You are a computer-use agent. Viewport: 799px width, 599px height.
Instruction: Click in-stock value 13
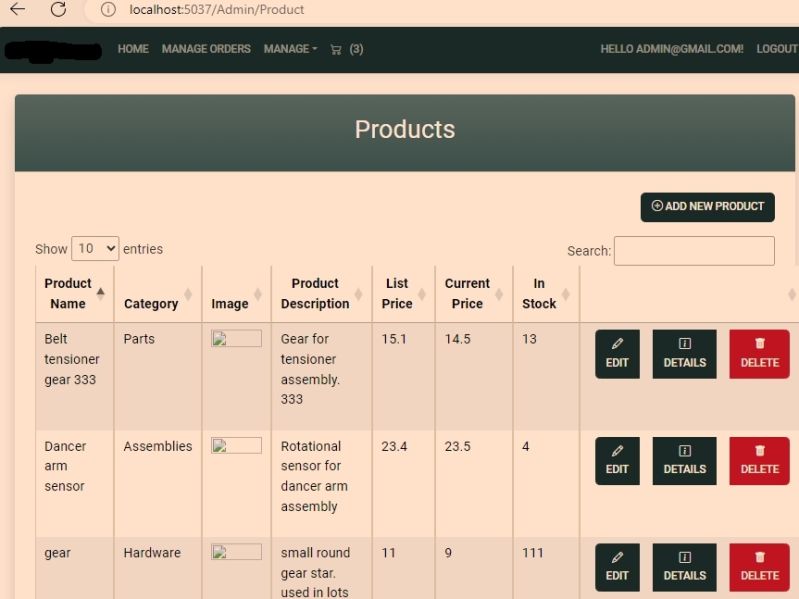click(529, 339)
